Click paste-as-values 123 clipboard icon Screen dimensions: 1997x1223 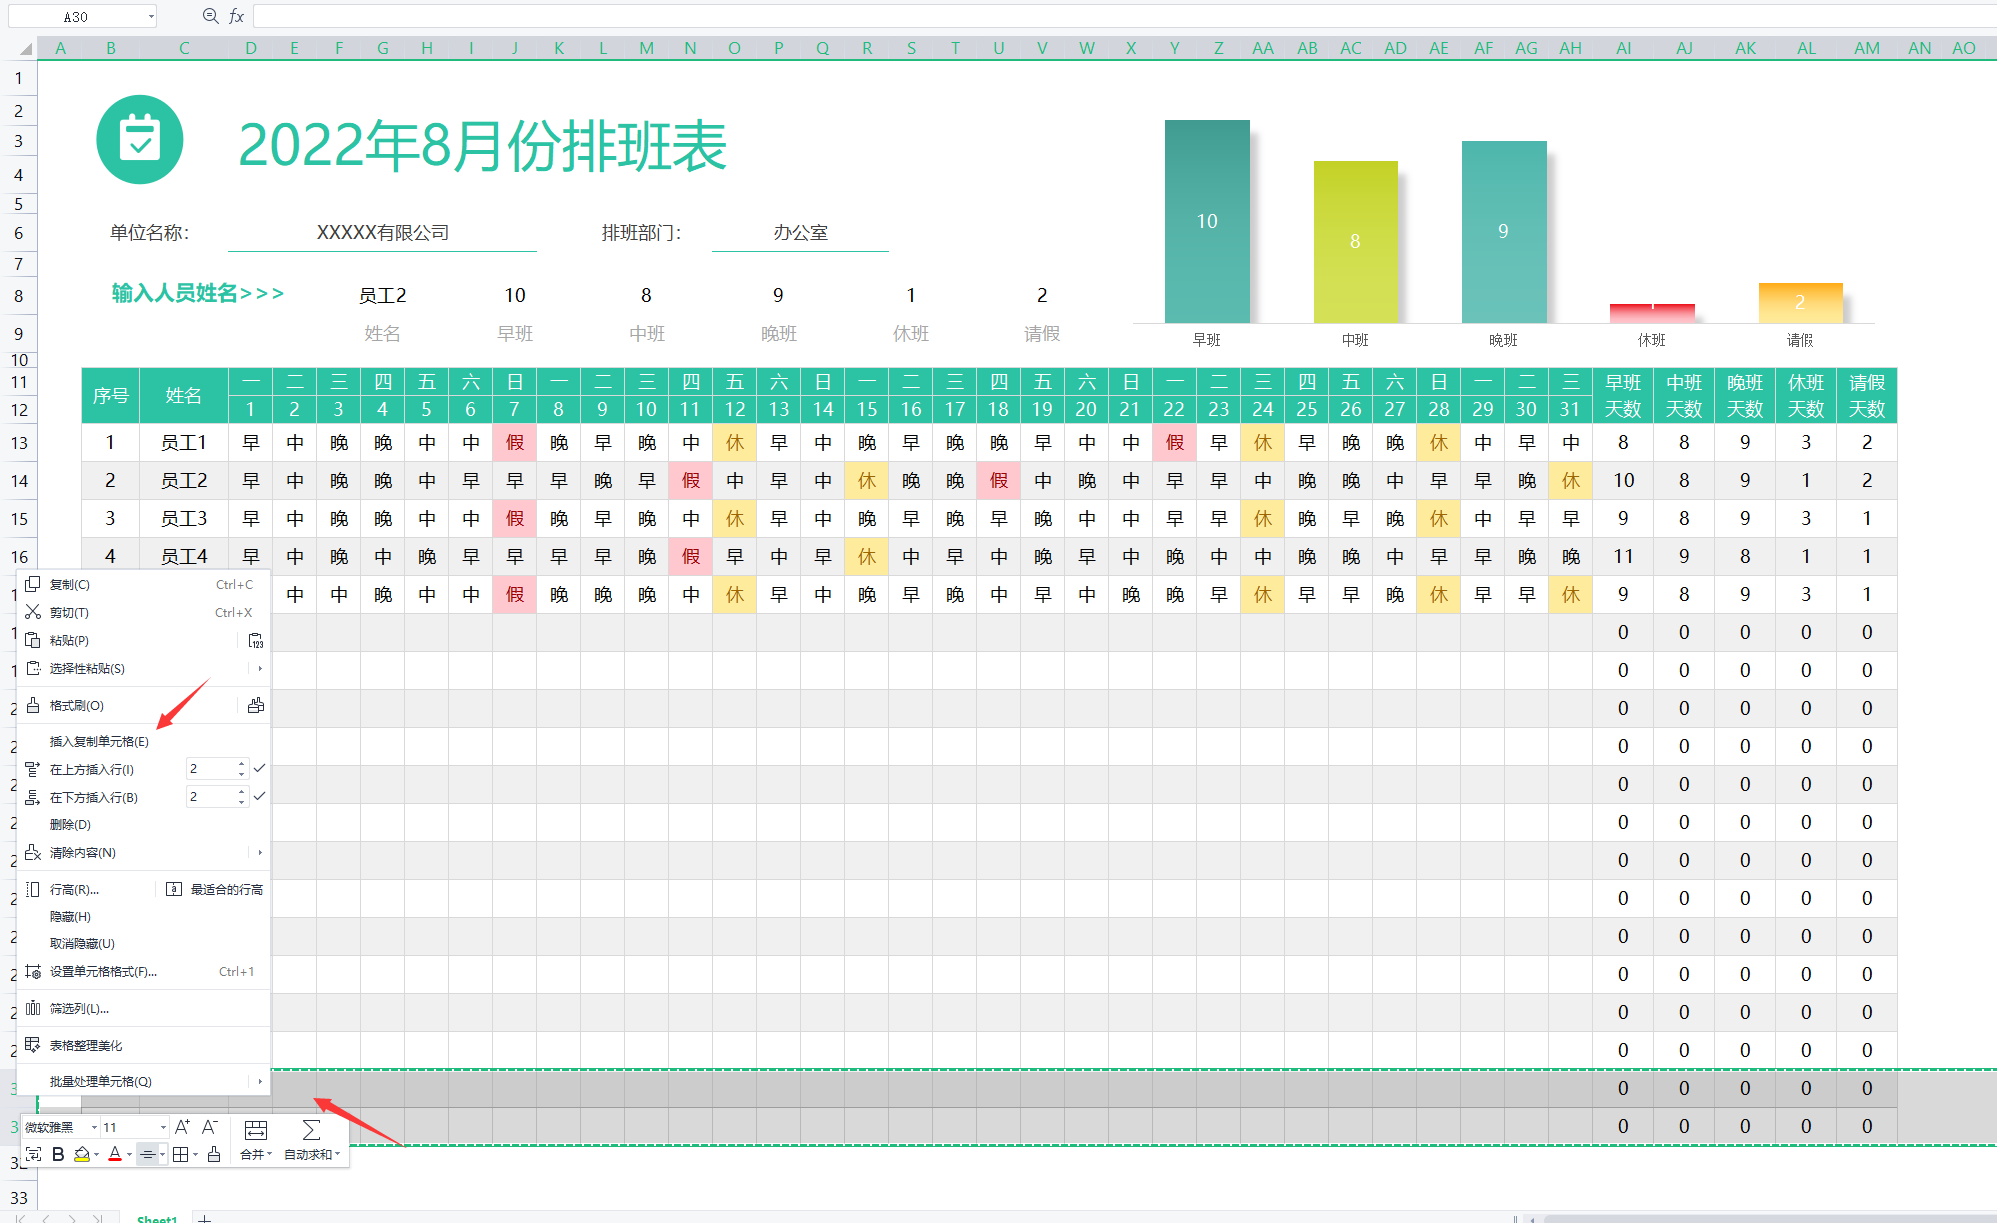(x=256, y=641)
